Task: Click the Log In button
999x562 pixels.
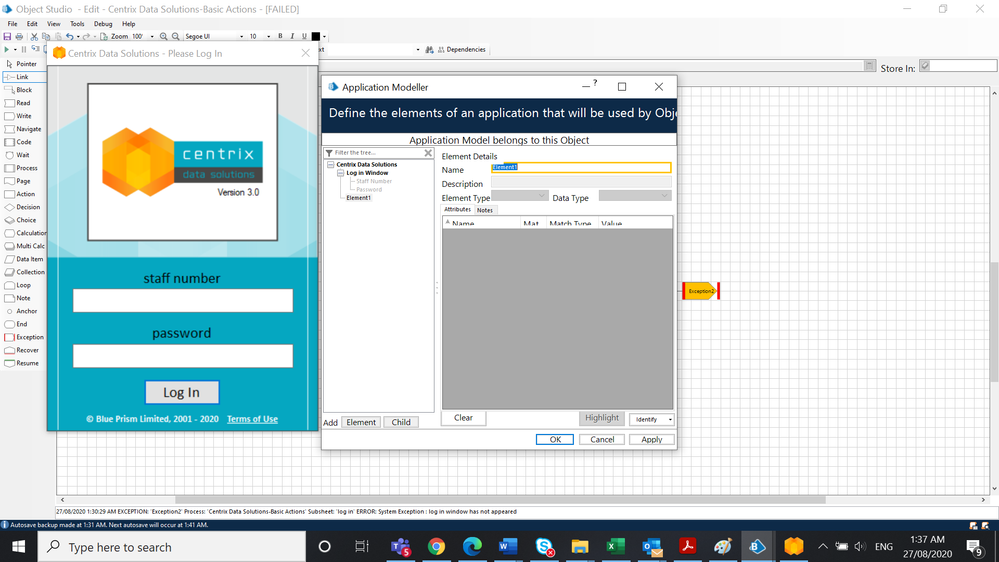Action: 182,393
